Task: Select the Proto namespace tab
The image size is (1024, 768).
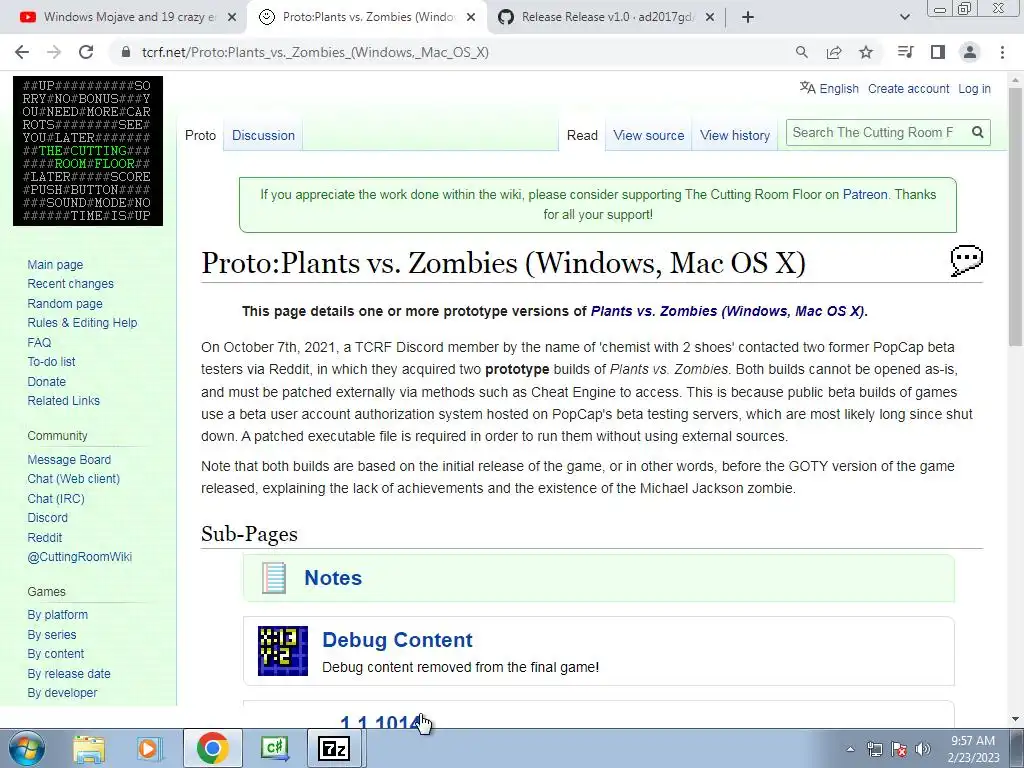Action: click(x=200, y=135)
